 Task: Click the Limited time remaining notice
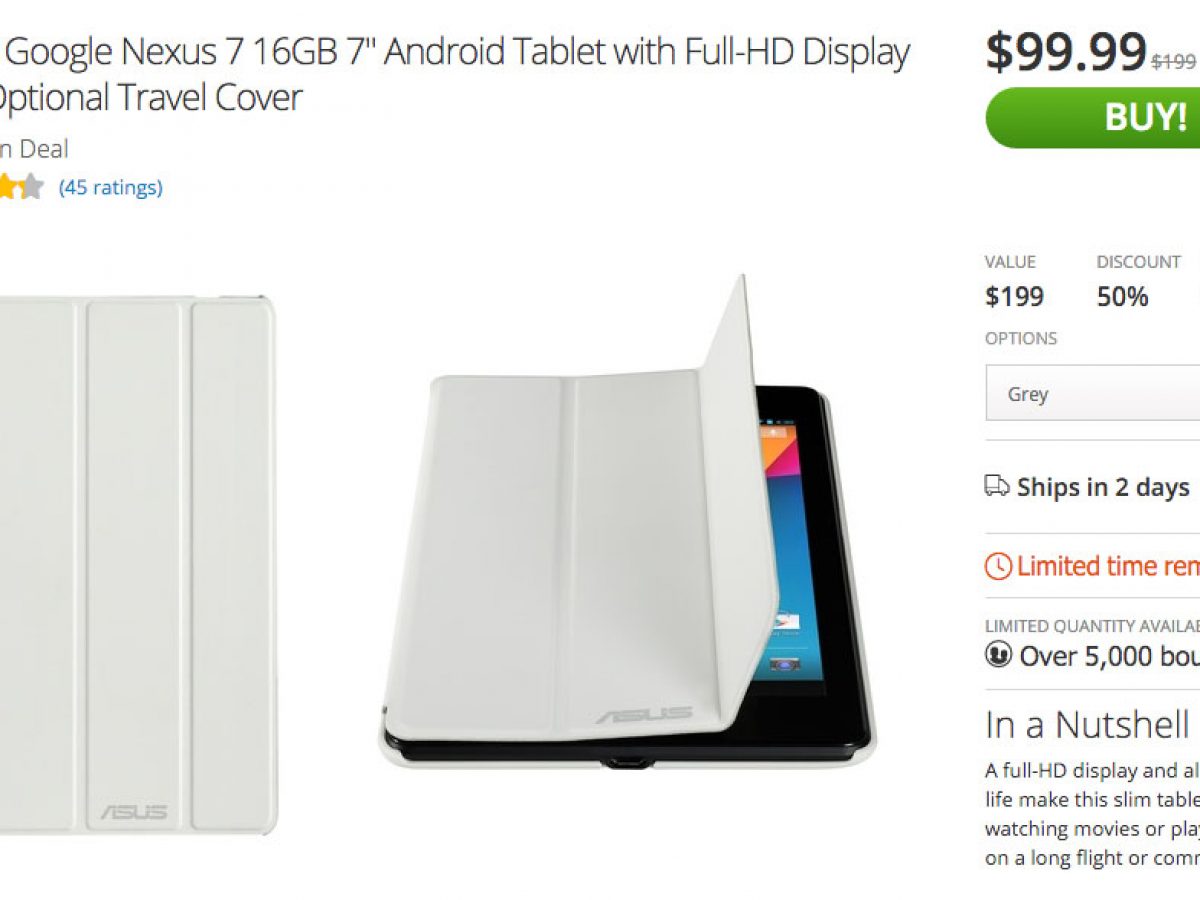tap(1108, 566)
